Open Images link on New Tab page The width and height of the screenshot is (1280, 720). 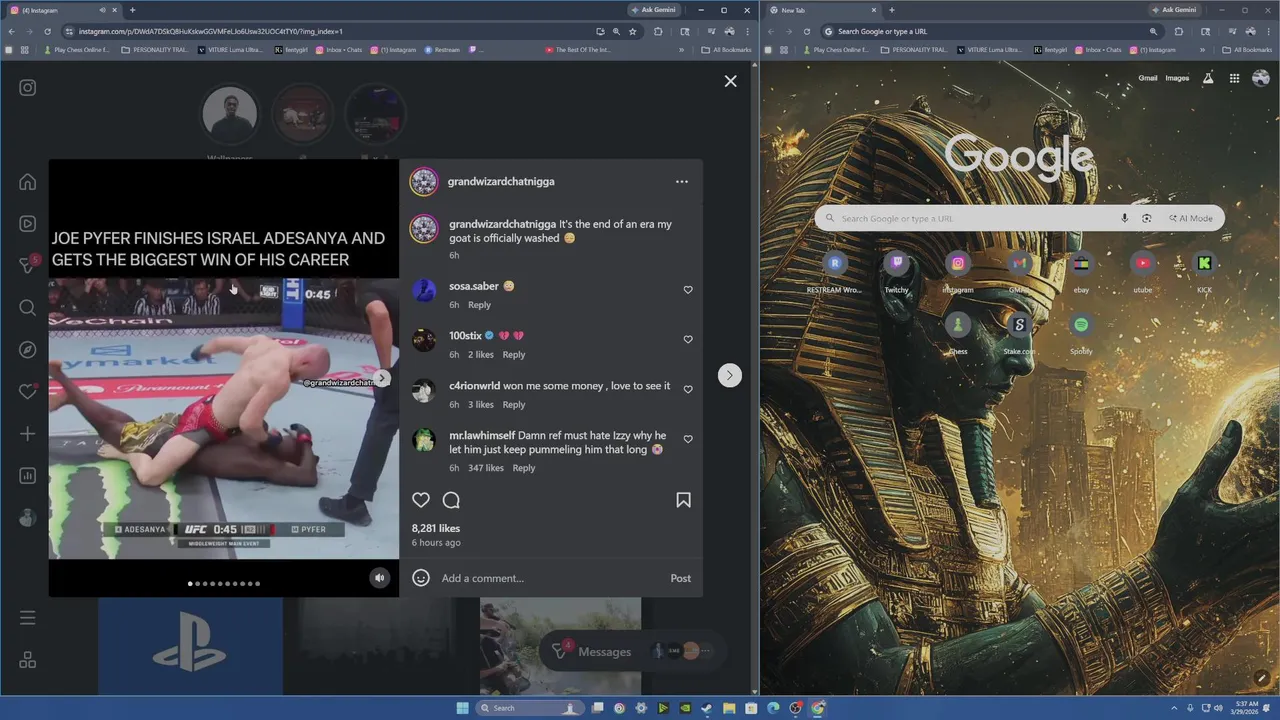(x=1177, y=78)
